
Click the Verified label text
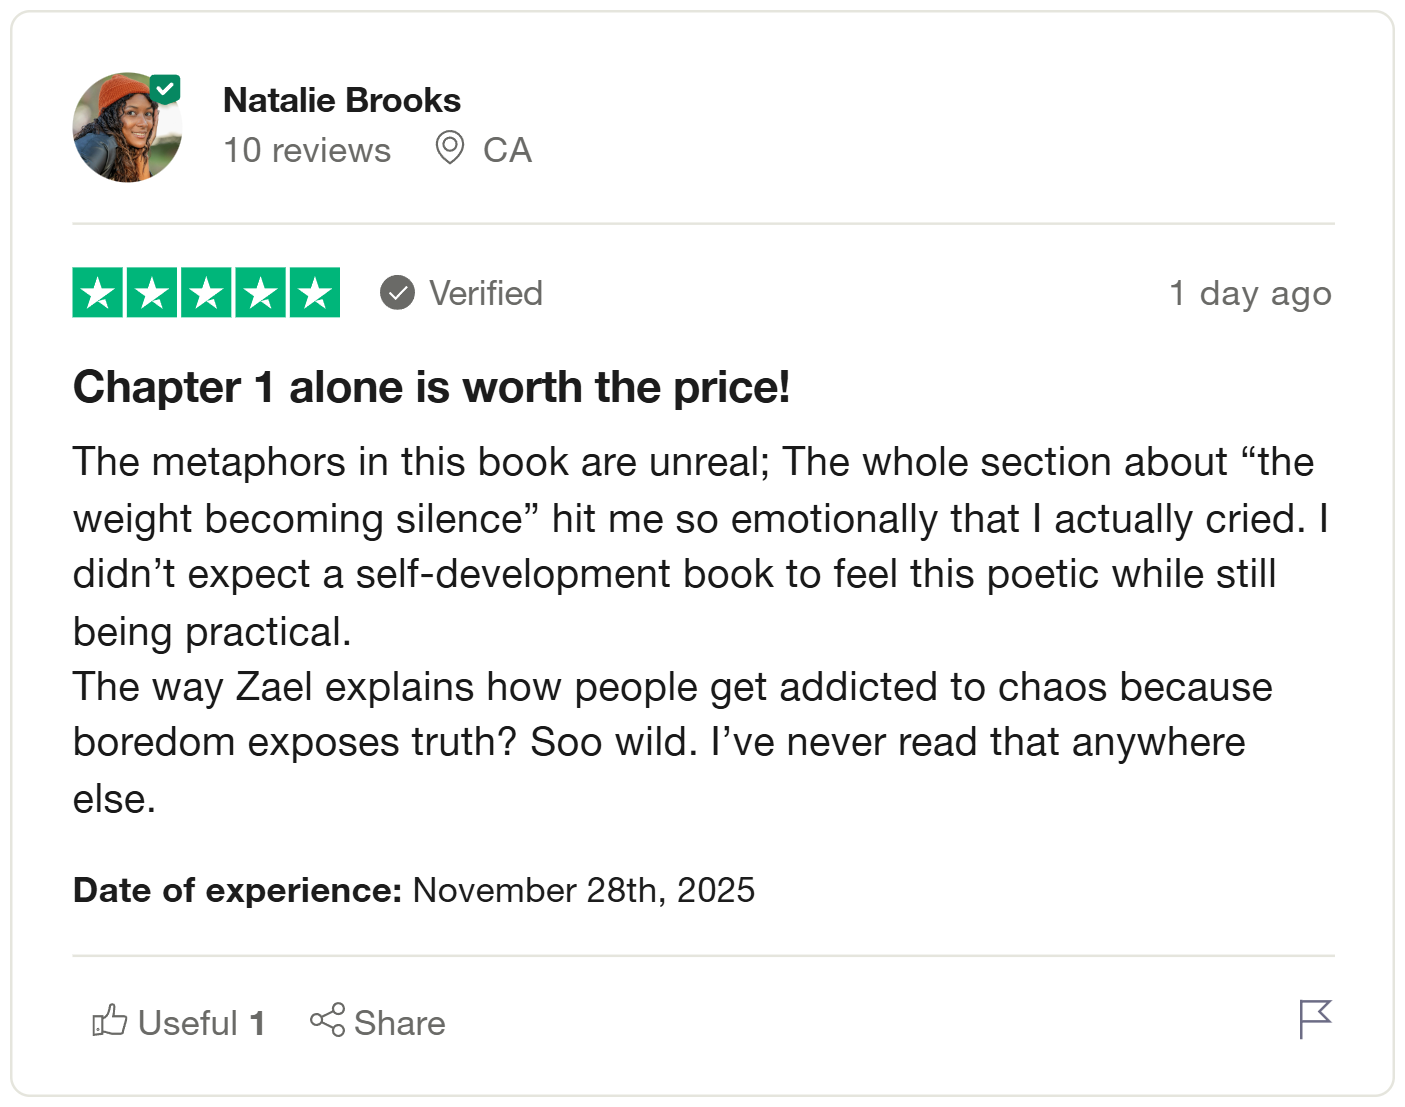(486, 293)
